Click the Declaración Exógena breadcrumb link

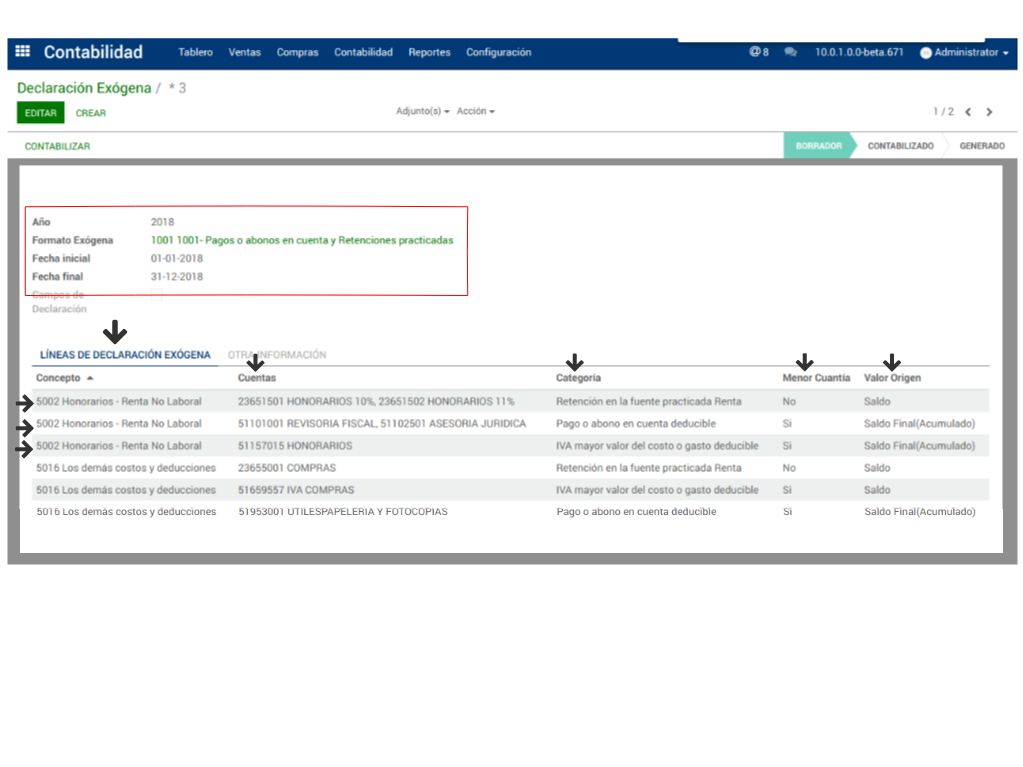coord(84,88)
